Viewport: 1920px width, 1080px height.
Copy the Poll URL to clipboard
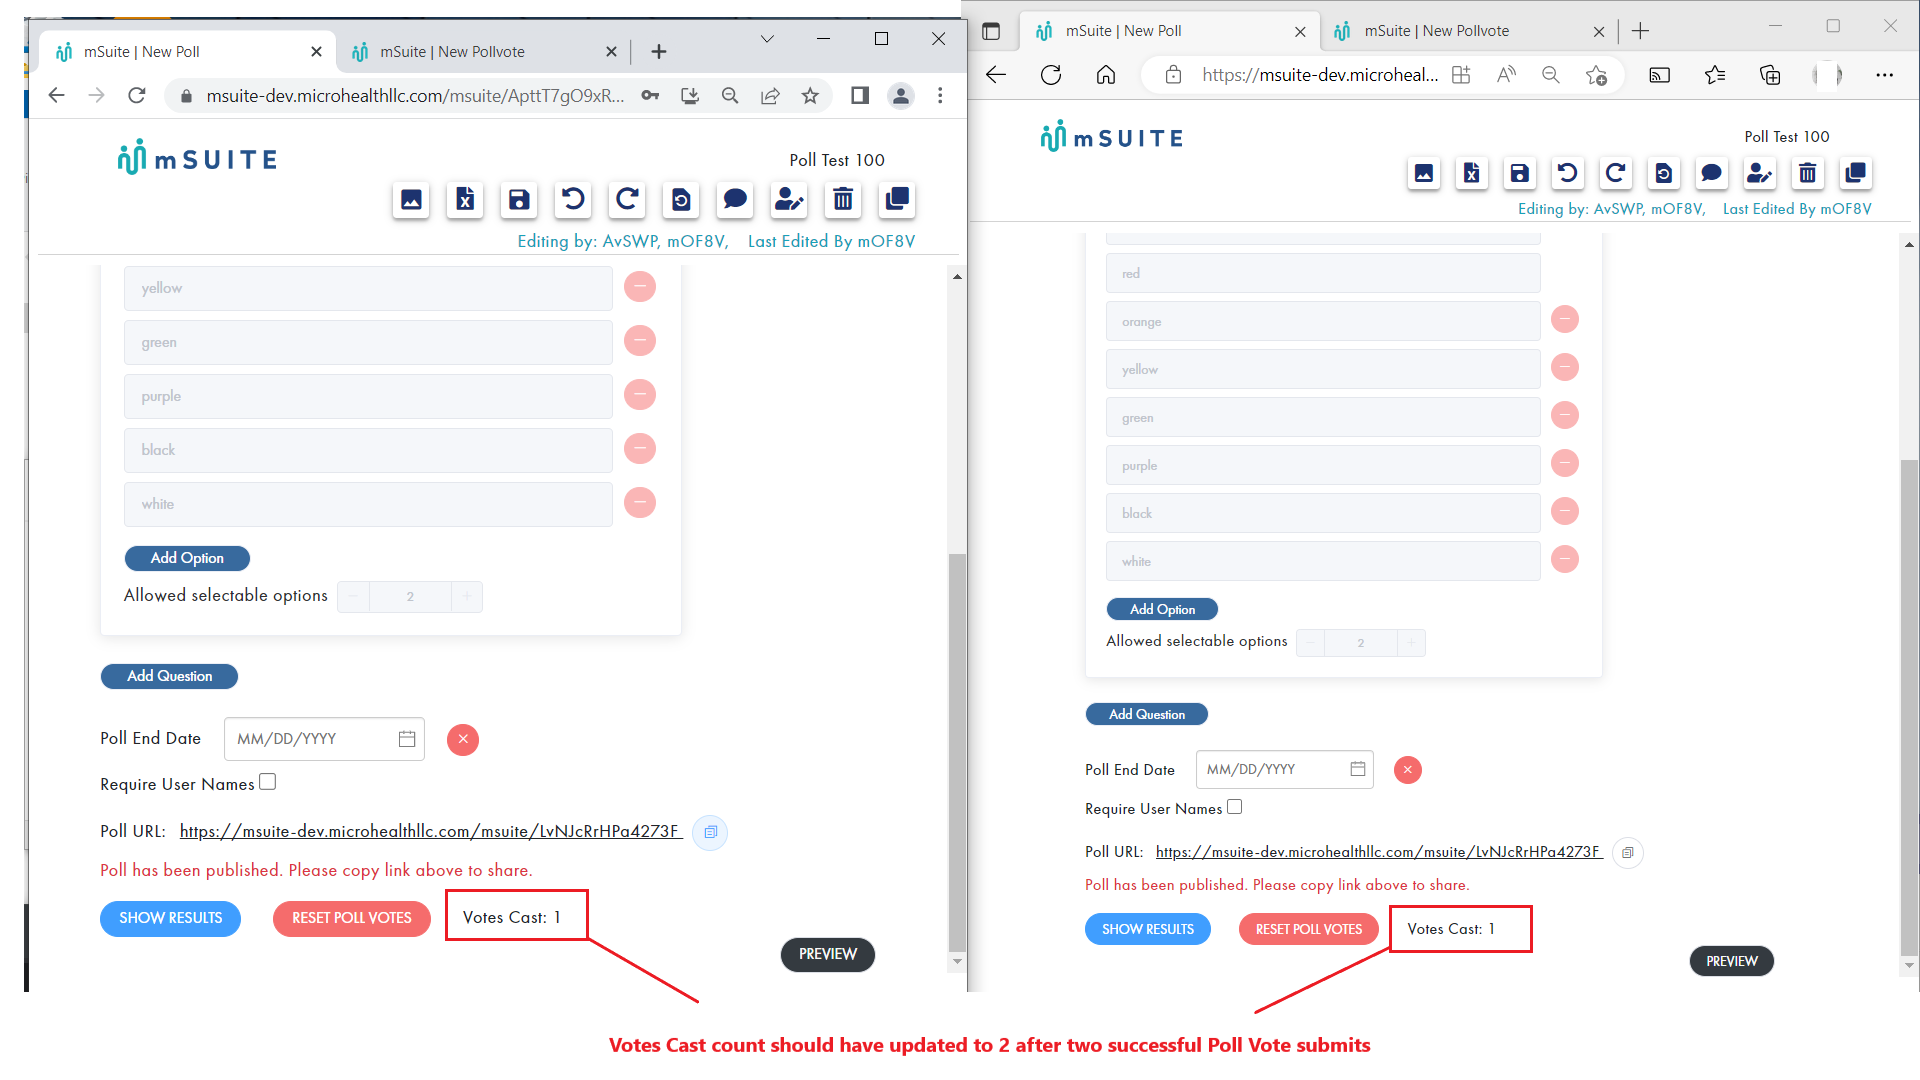pos(710,832)
